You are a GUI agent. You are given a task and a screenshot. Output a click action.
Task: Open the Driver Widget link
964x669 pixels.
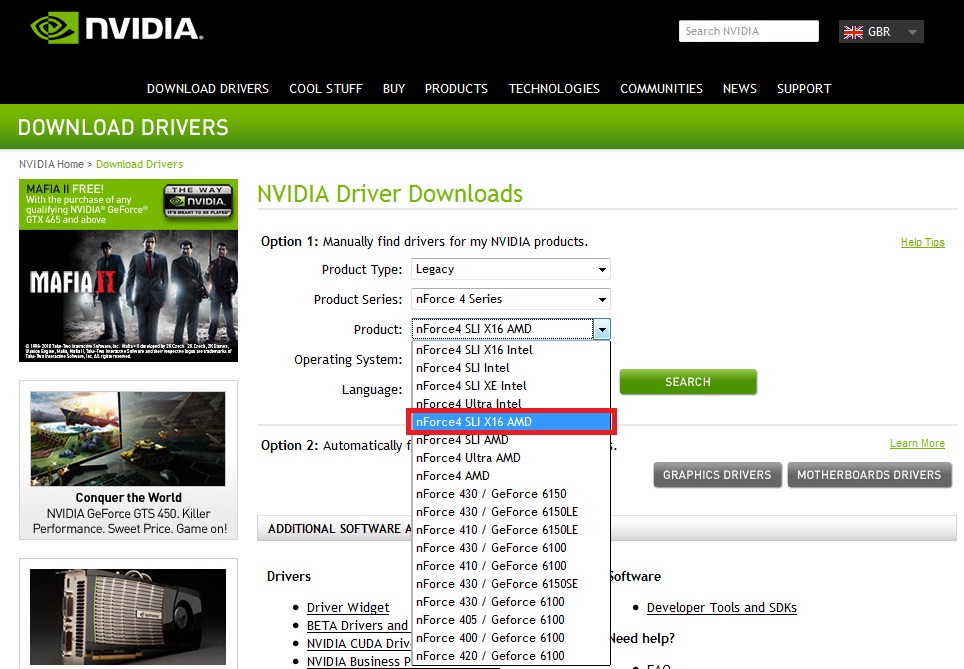pyautogui.click(x=348, y=608)
